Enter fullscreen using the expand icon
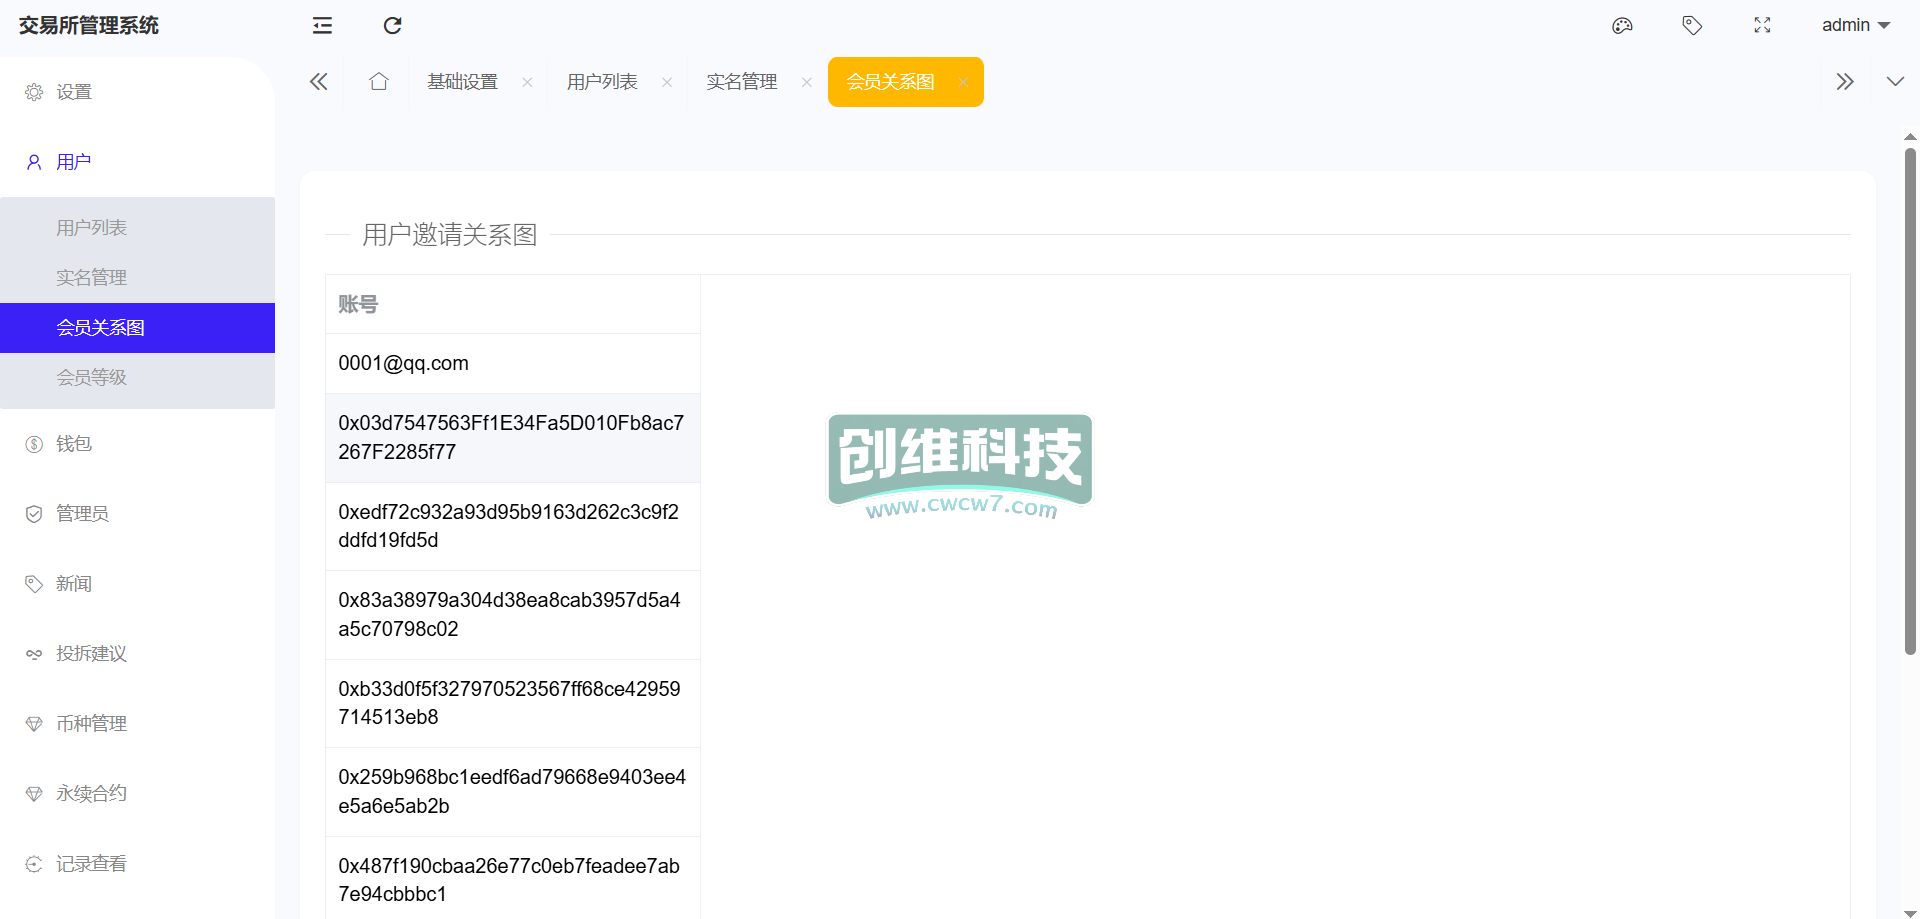 (x=1762, y=26)
